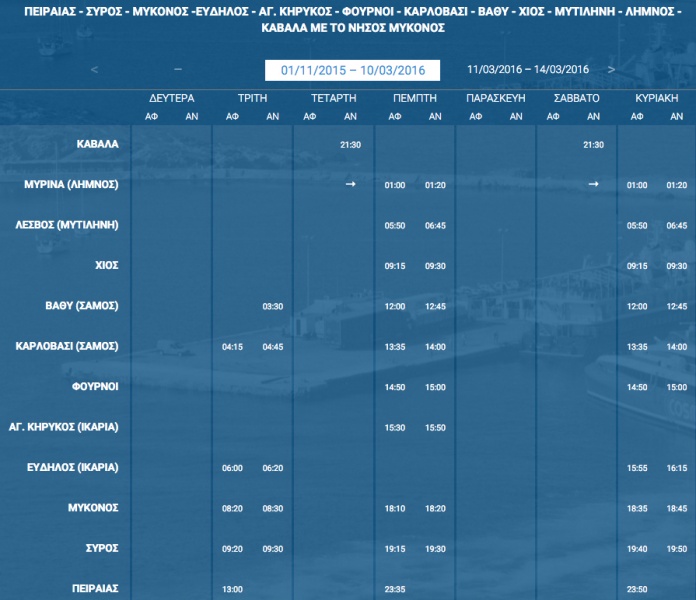Go to previous date range arrow
696x600 pixels.
(94, 70)
